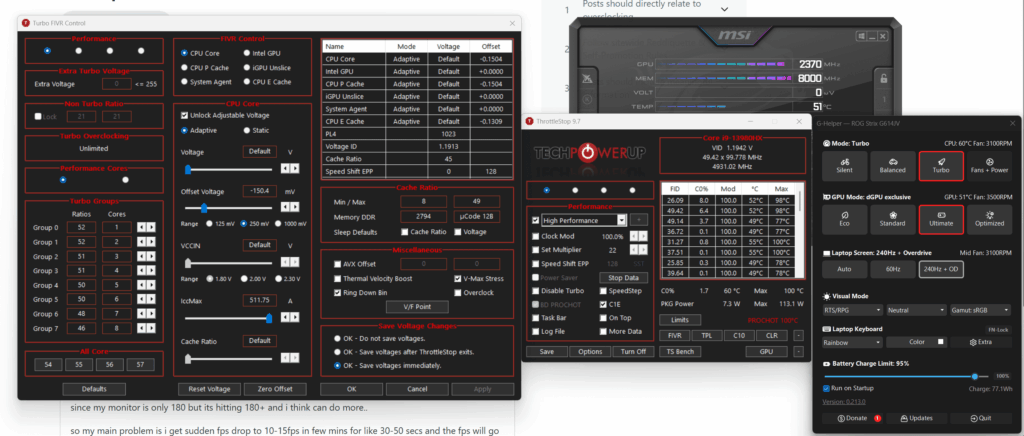Click ThrottleStop title bar app icon

point(529,121)
